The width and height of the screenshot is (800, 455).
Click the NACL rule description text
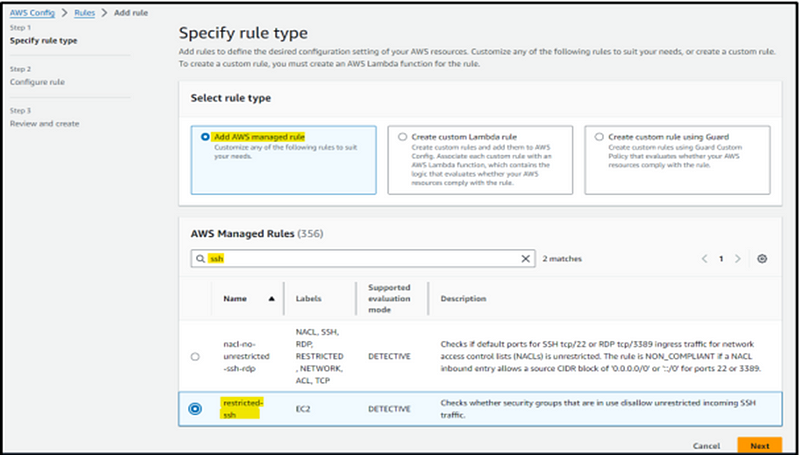601,356
